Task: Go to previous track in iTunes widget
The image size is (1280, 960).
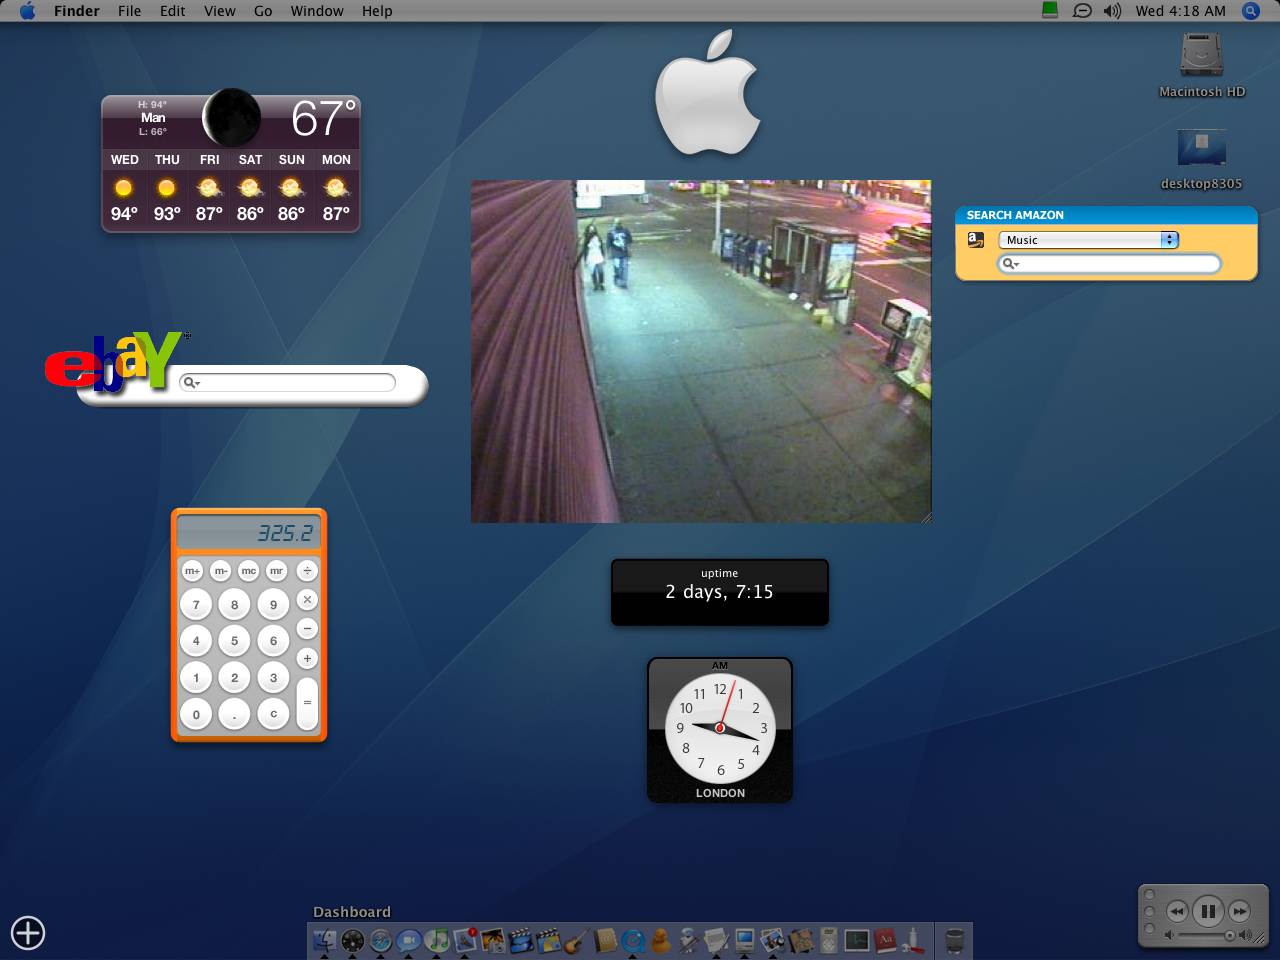Action: pos(1176,911)
